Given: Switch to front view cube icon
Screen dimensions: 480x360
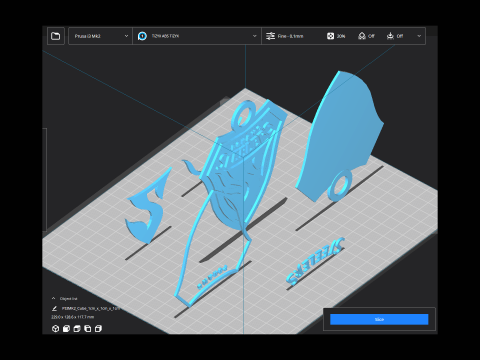Looking at the screenshot, I should pos(66,329).
